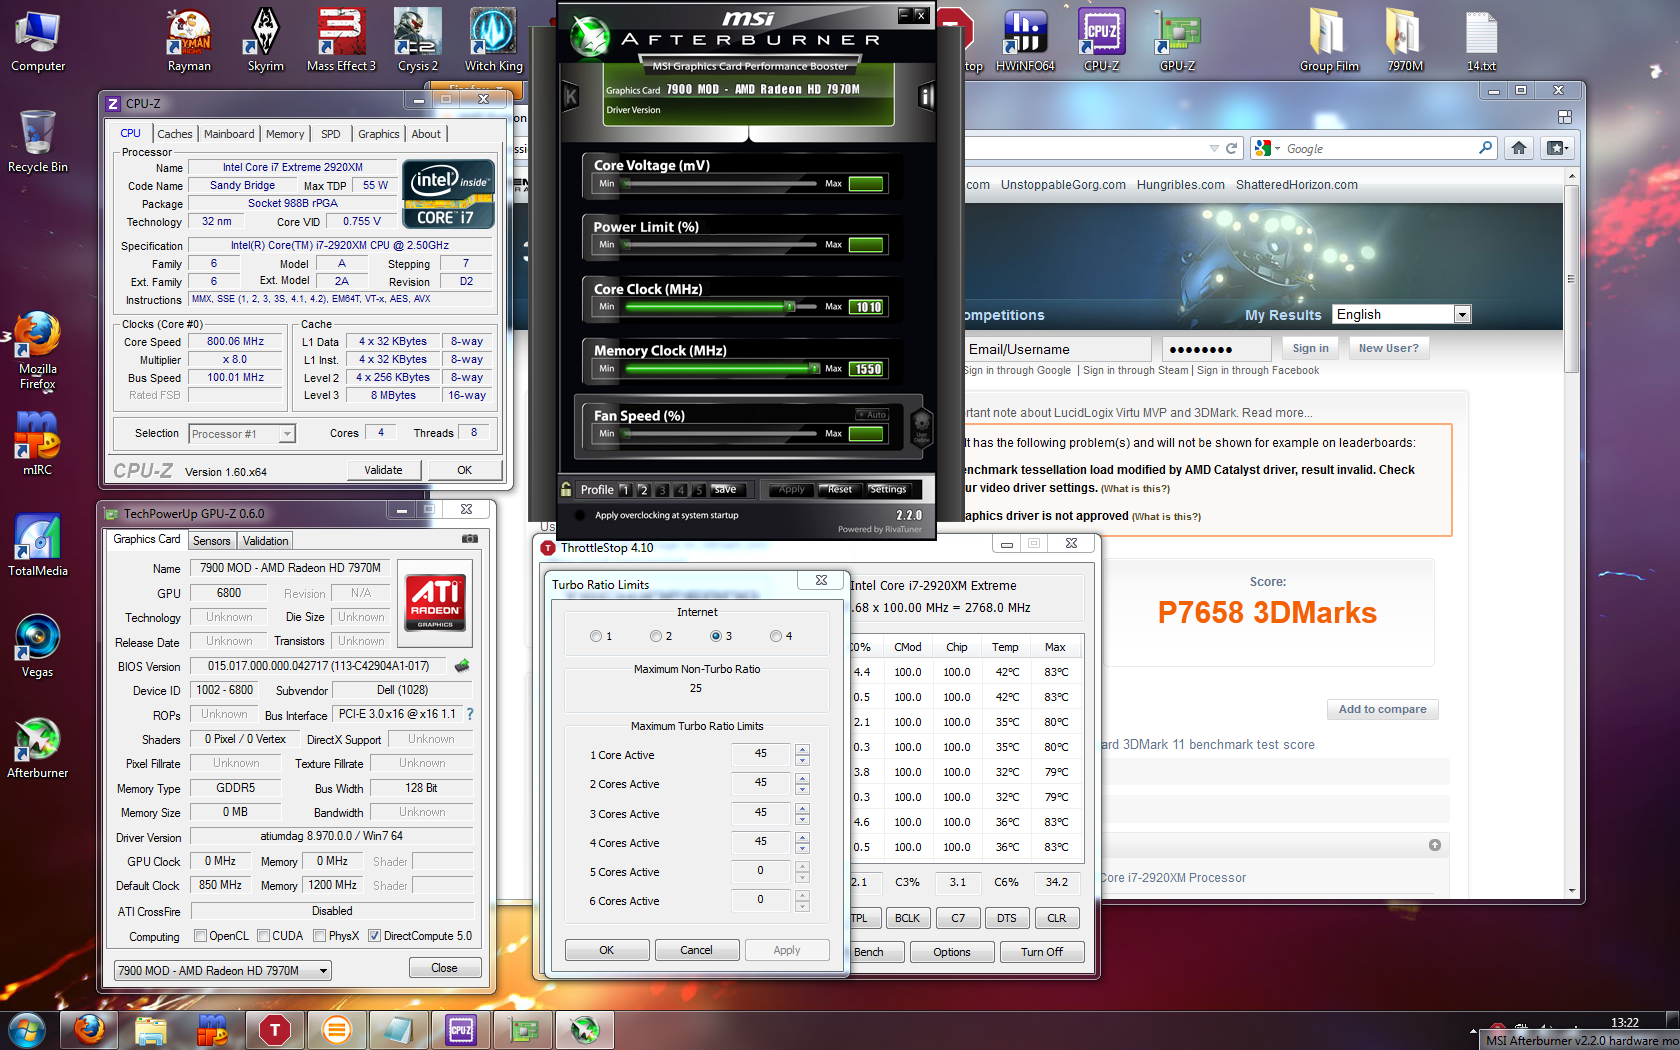Toggle Apply overclocking at system startup
Viewport: 1680px width, 1050px height.
(x=580, y=515)
